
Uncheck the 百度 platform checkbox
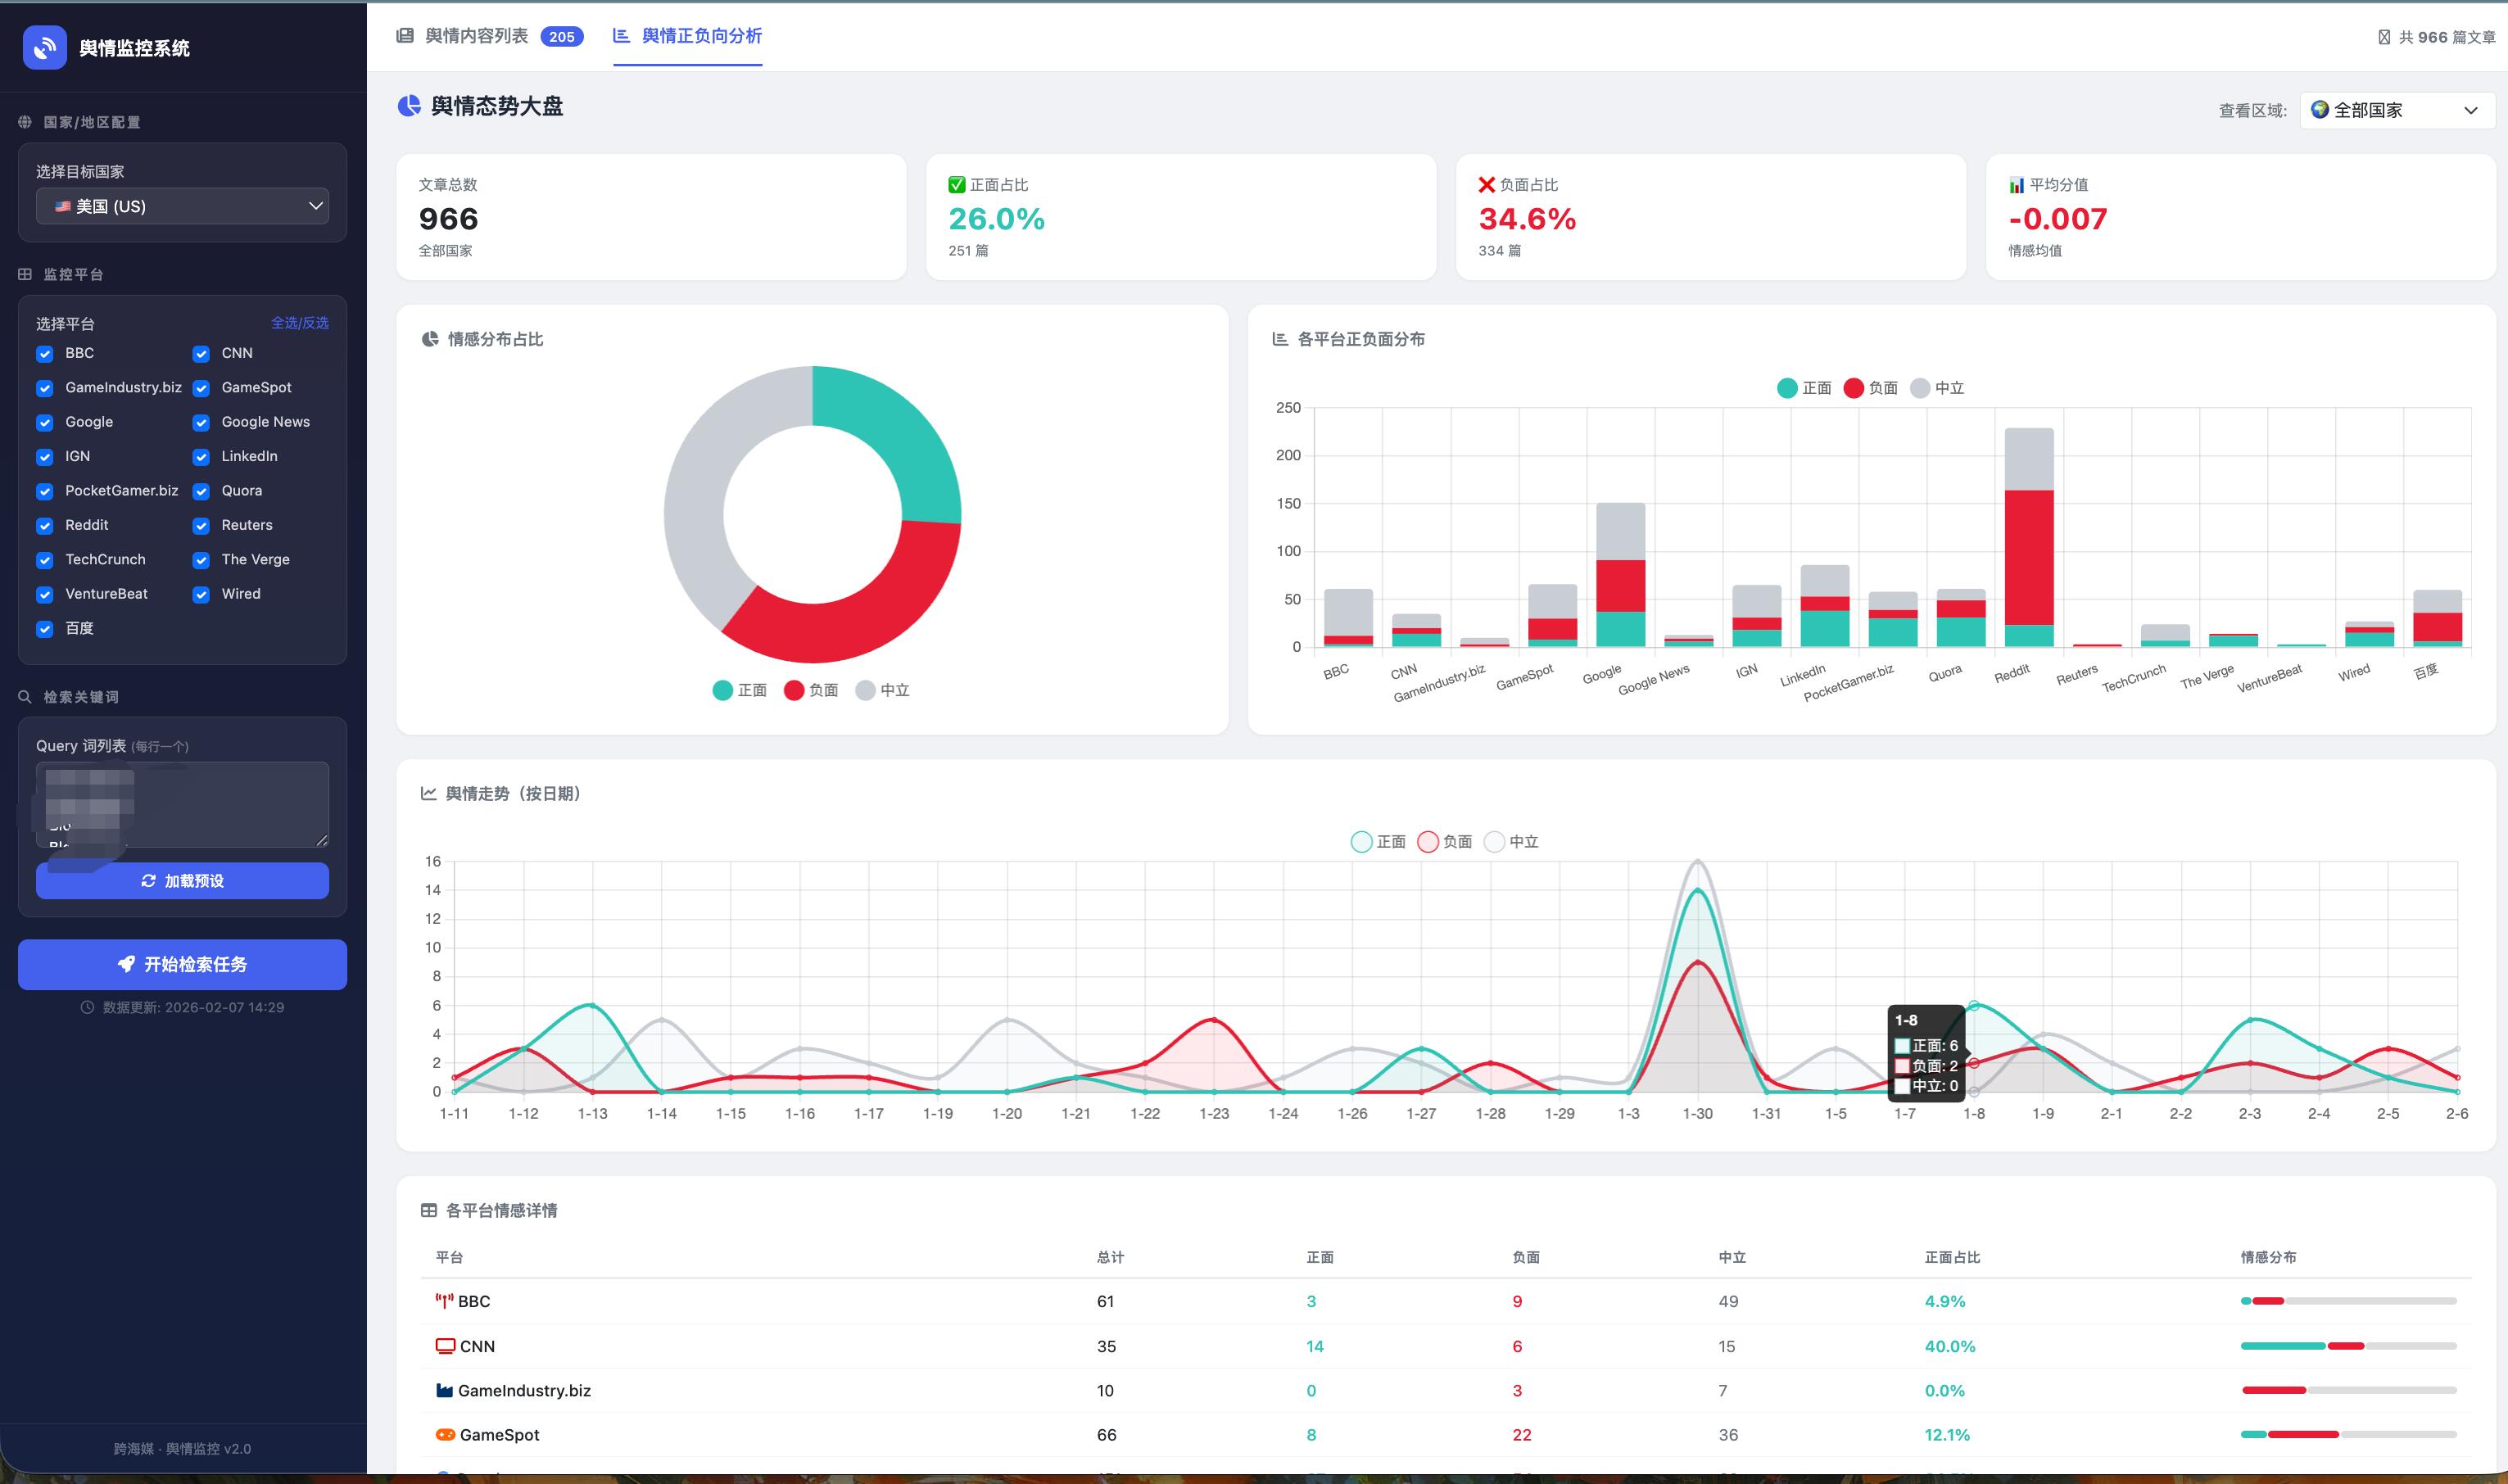(45, 629)
